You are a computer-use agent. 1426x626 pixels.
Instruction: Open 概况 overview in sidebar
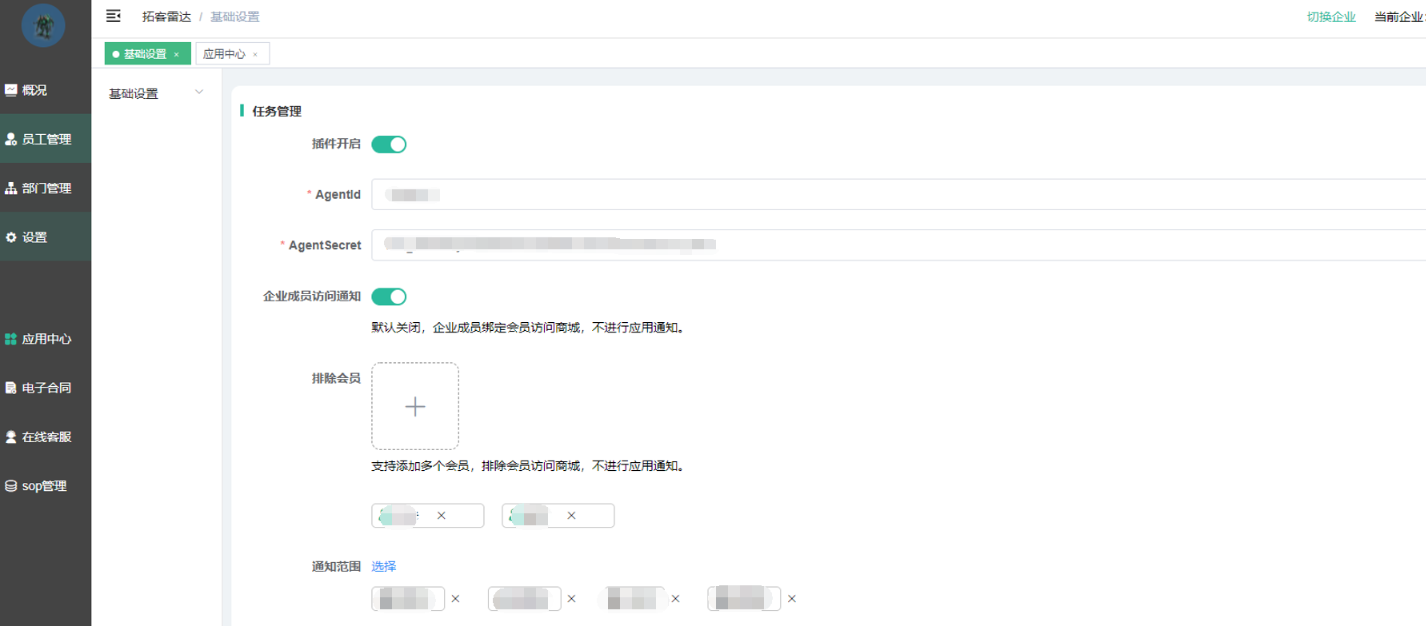pos(35,90)
